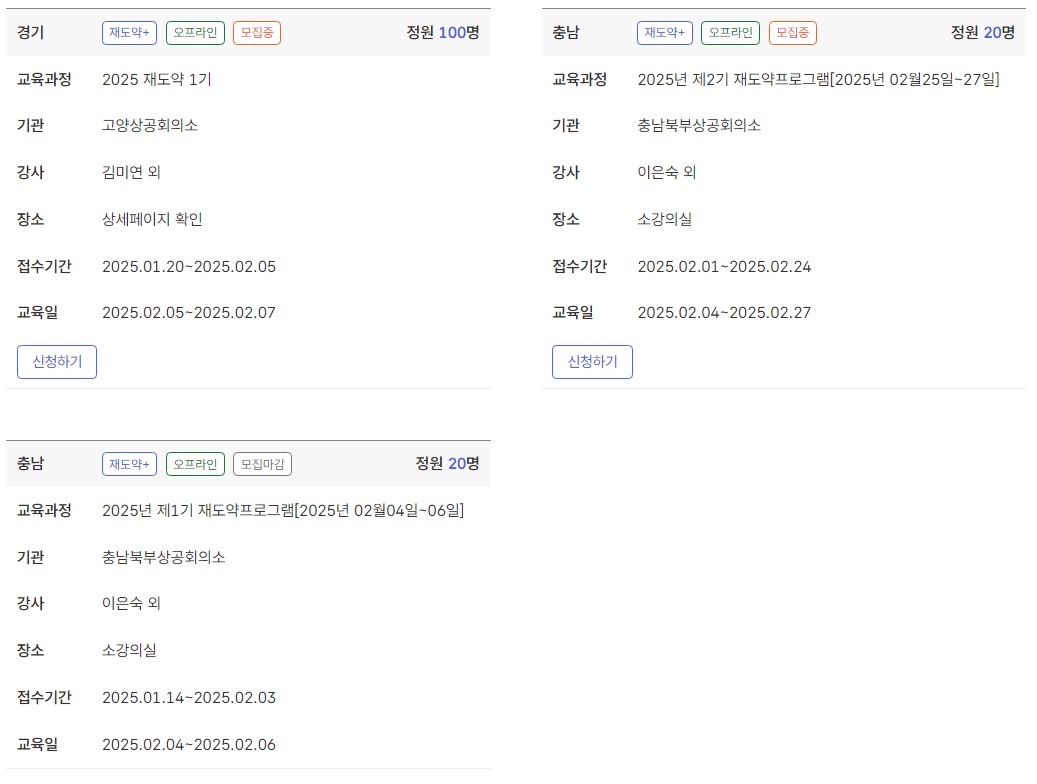The image size is (1037, 784).
Task: Select the 재도약+ badge on the 제1기 충남 card
Action: pyautogui.click(x=129, y=463)
